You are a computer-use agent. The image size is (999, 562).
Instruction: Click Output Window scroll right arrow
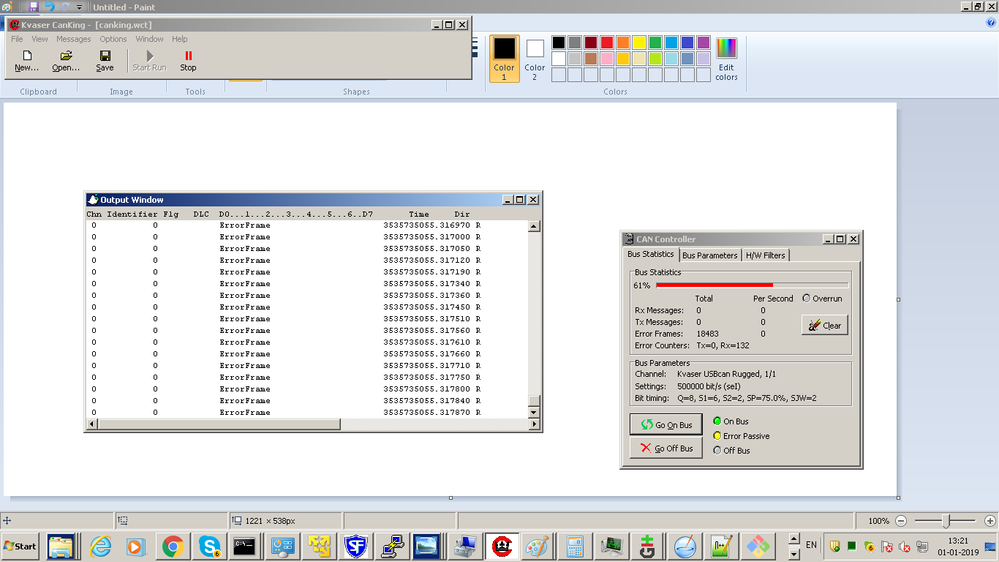534,424
